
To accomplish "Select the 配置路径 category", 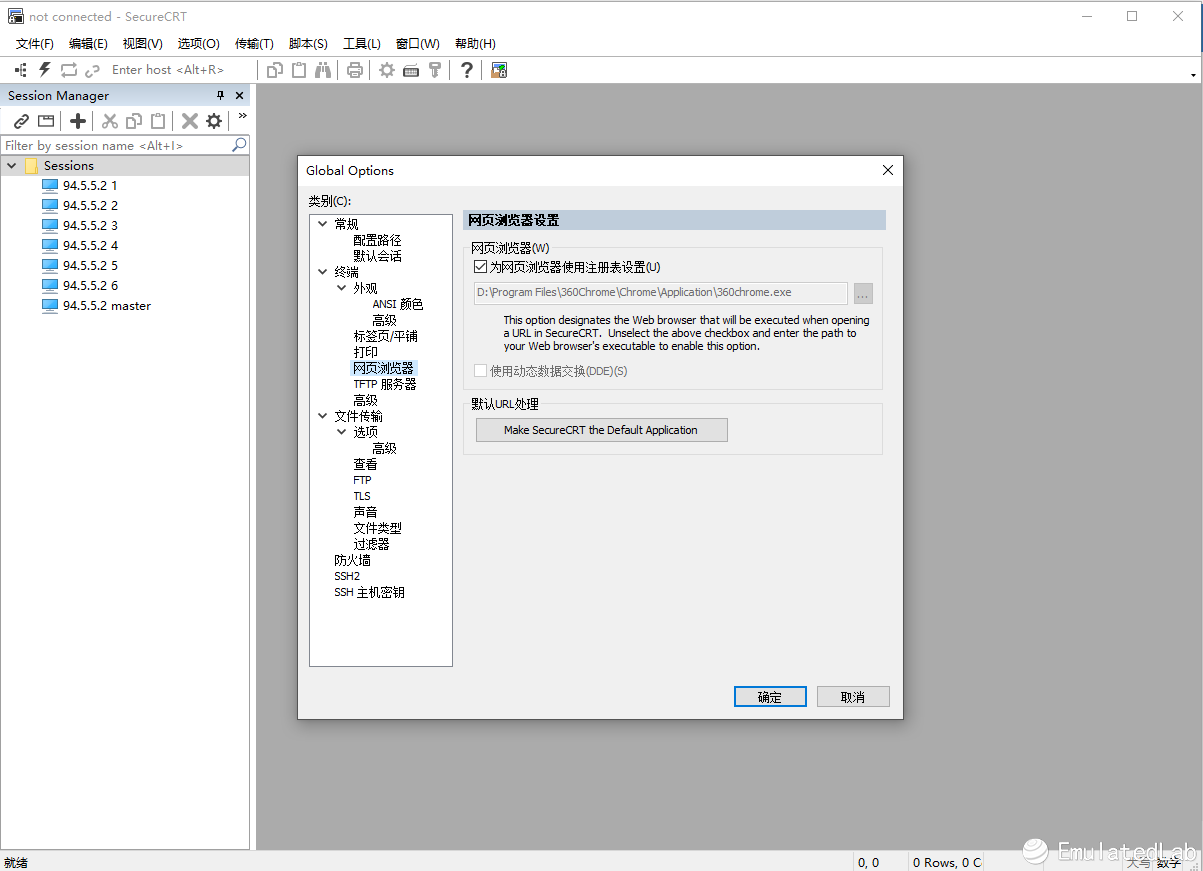I will 377,240.
